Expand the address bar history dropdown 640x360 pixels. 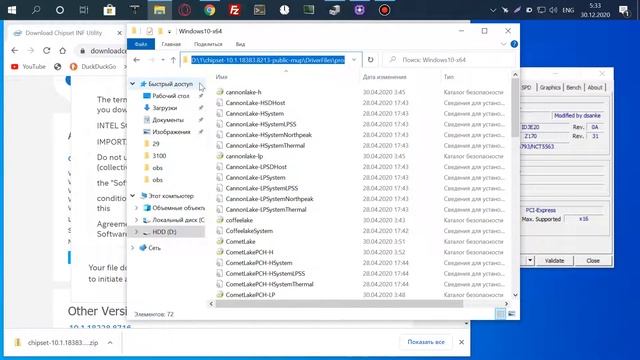coord(354,60)
